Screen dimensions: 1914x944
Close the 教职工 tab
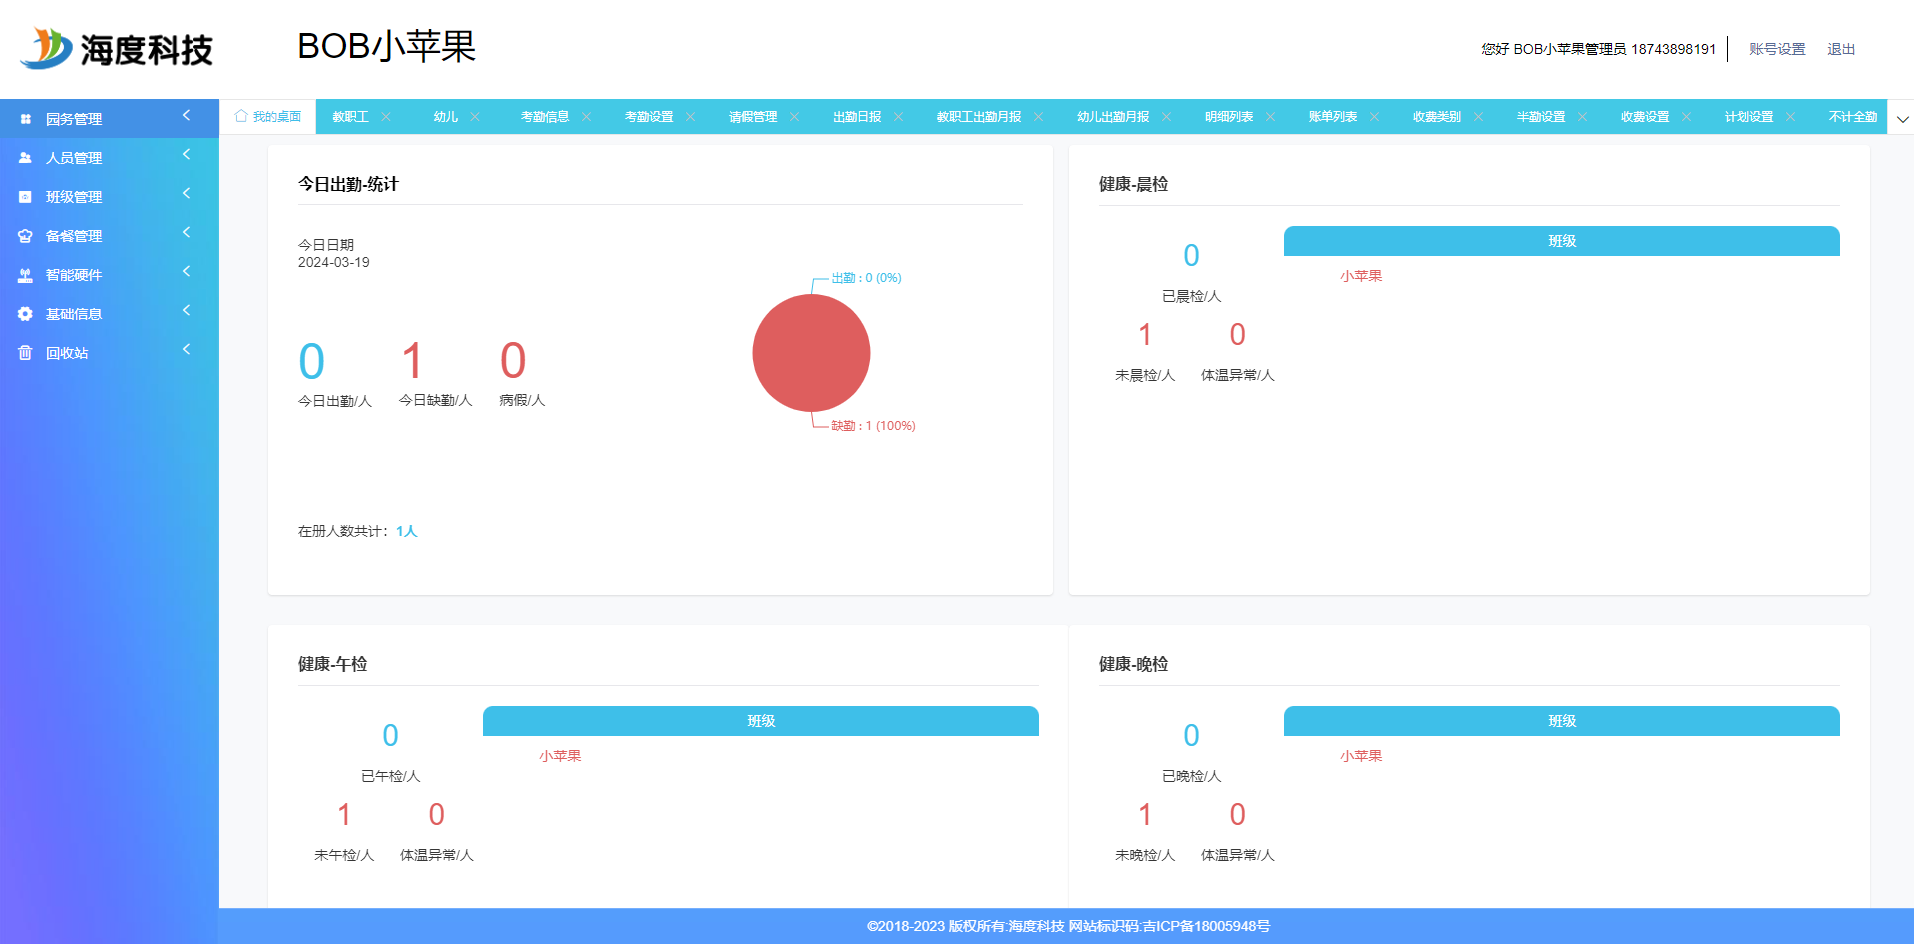coord(386,117)
